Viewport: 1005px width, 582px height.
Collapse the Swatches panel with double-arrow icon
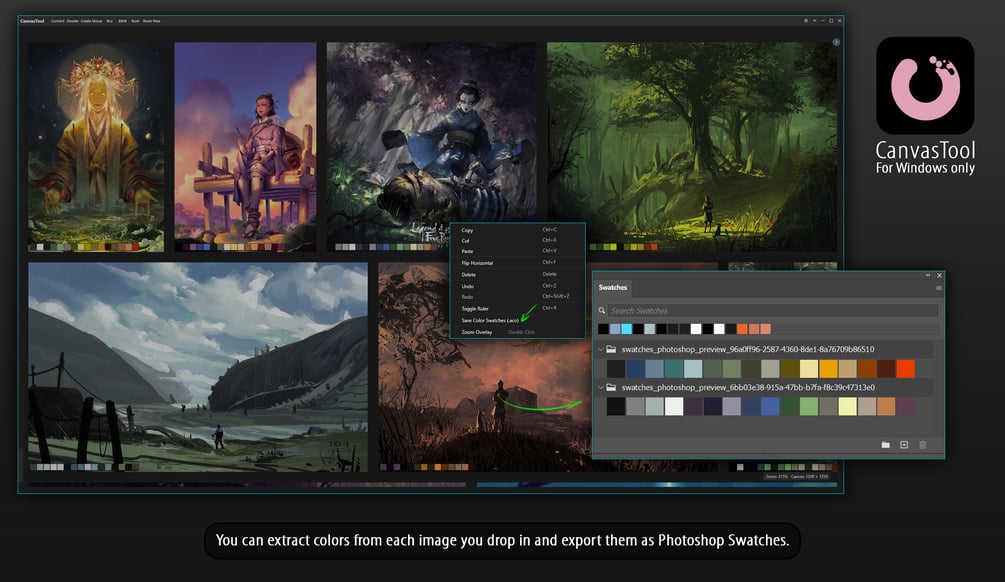927,275
